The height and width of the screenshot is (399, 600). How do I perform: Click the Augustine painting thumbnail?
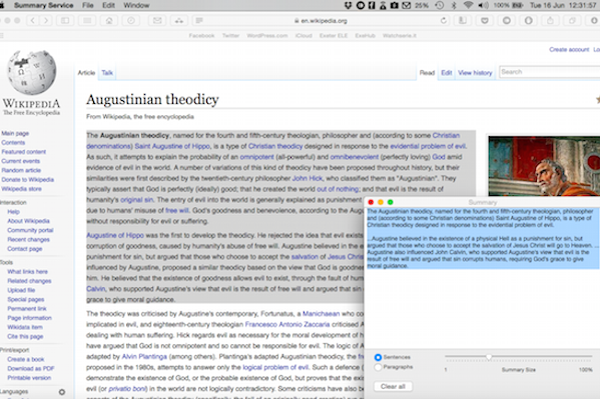544,166
